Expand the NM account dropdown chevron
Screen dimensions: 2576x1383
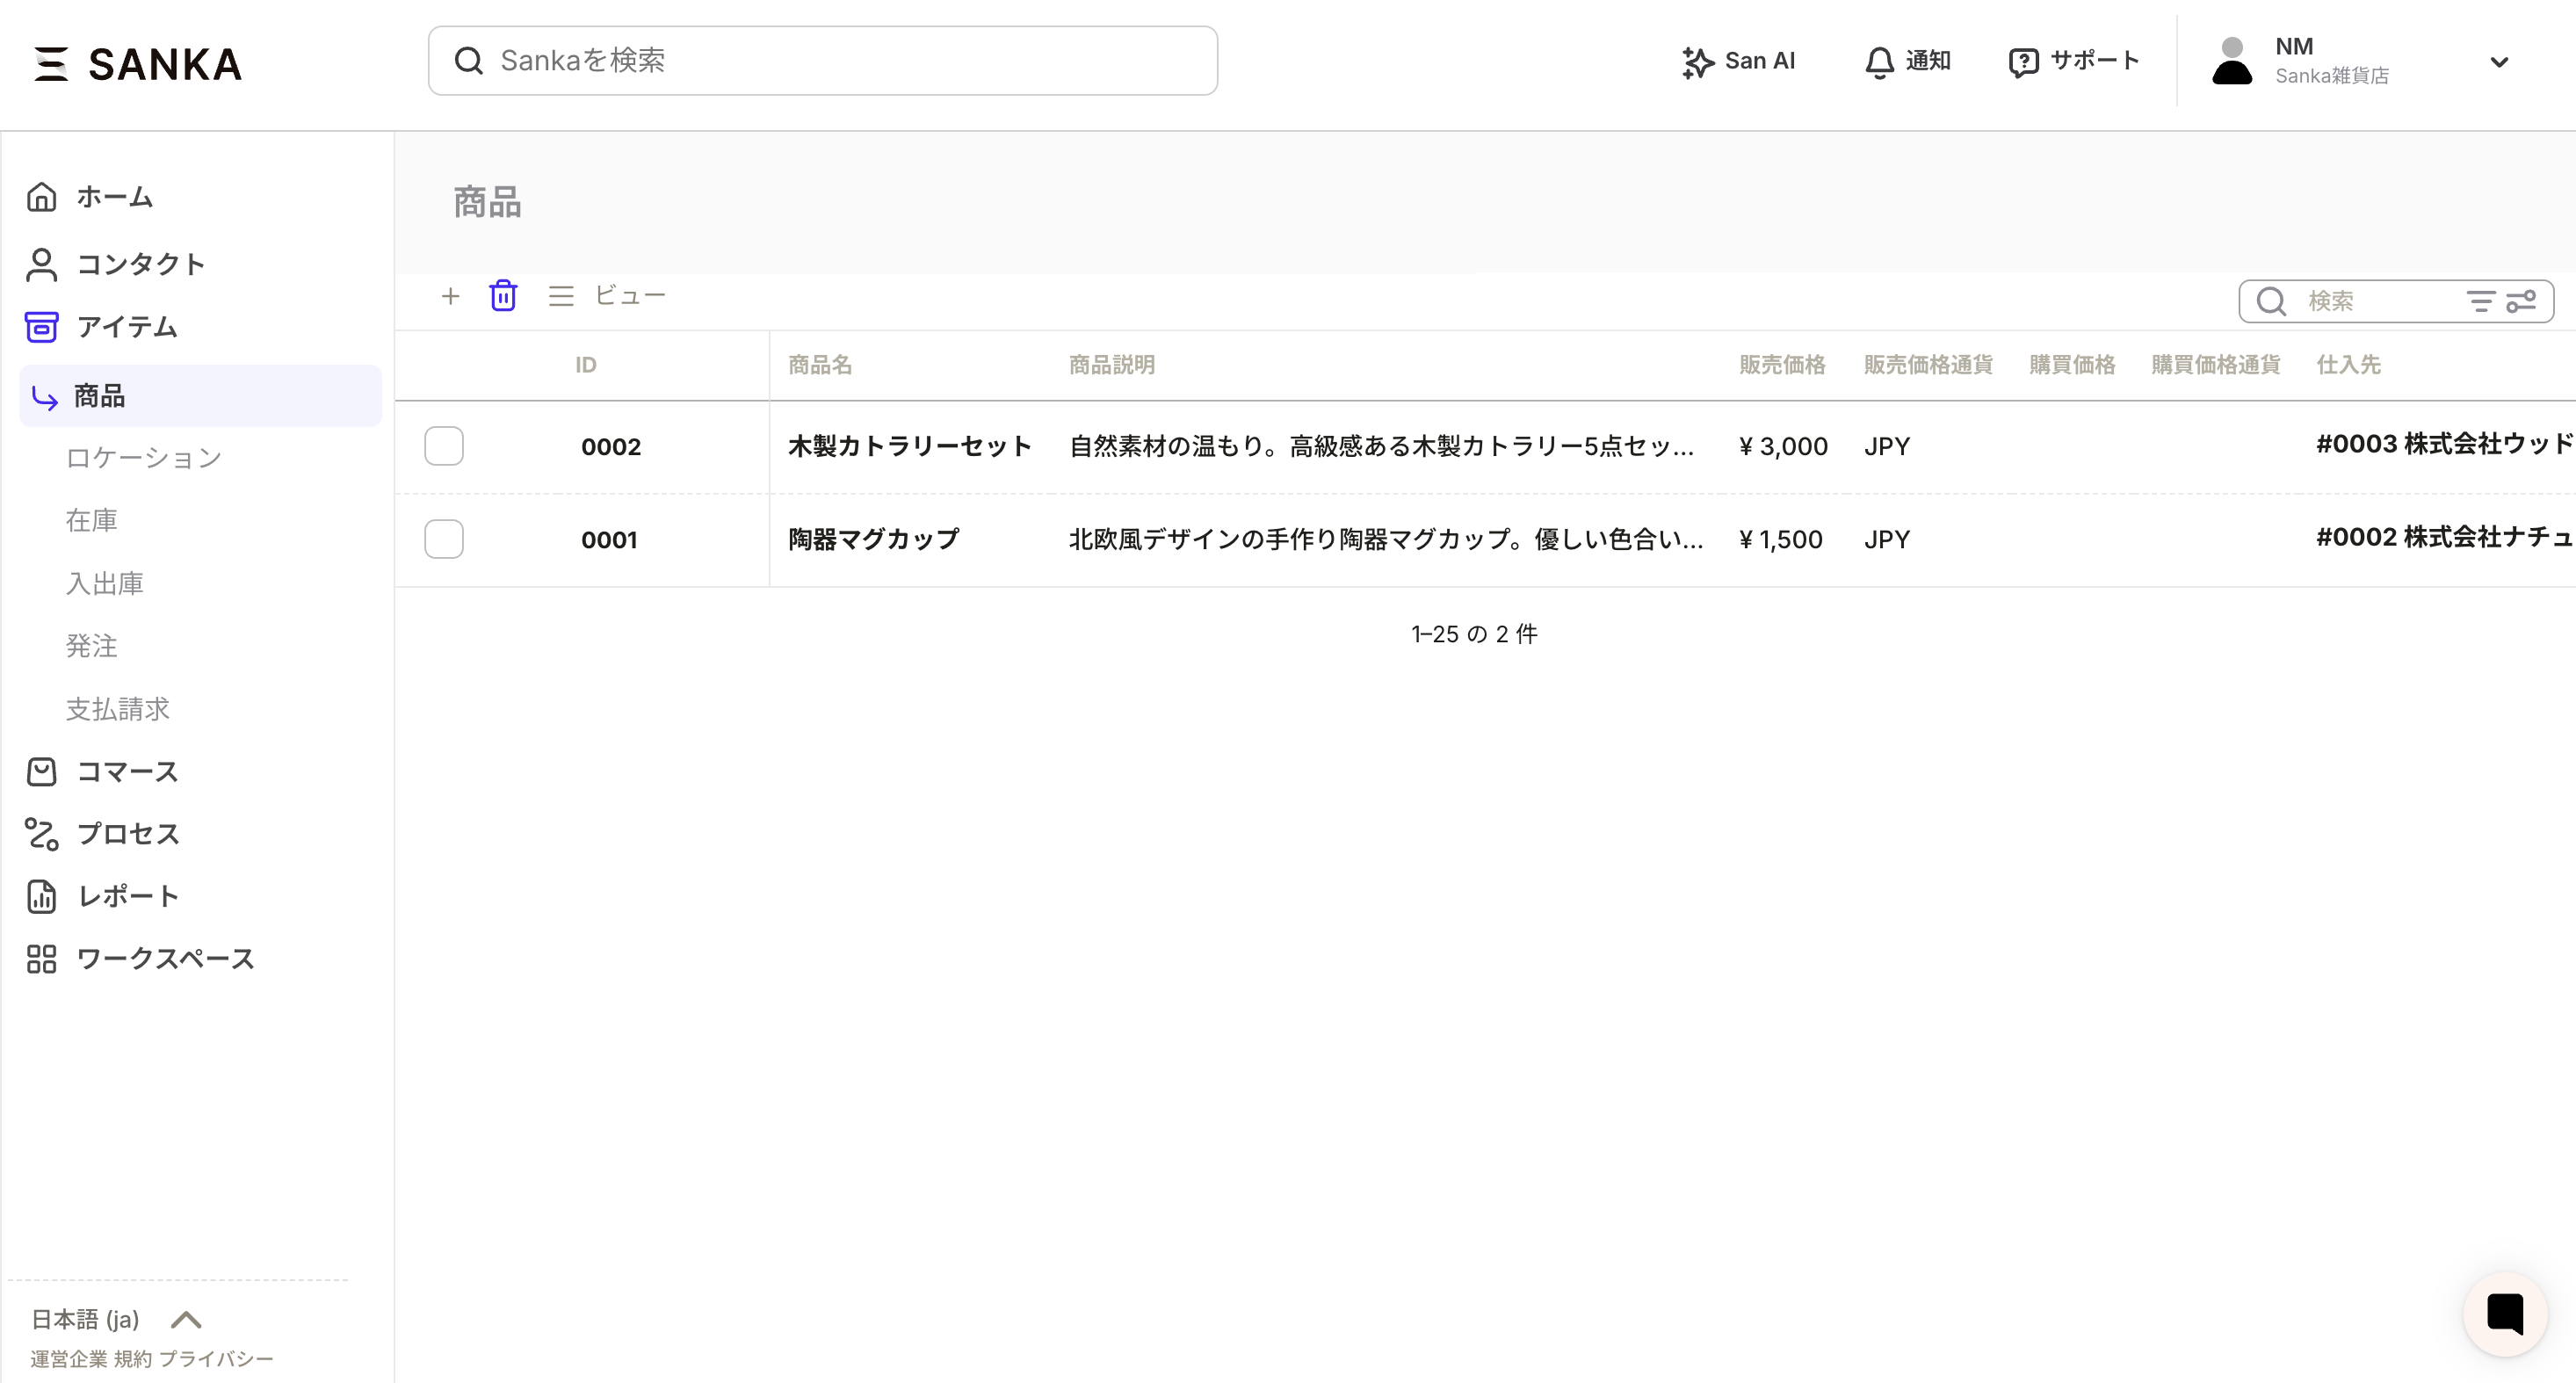click(x=2498, y=62)
